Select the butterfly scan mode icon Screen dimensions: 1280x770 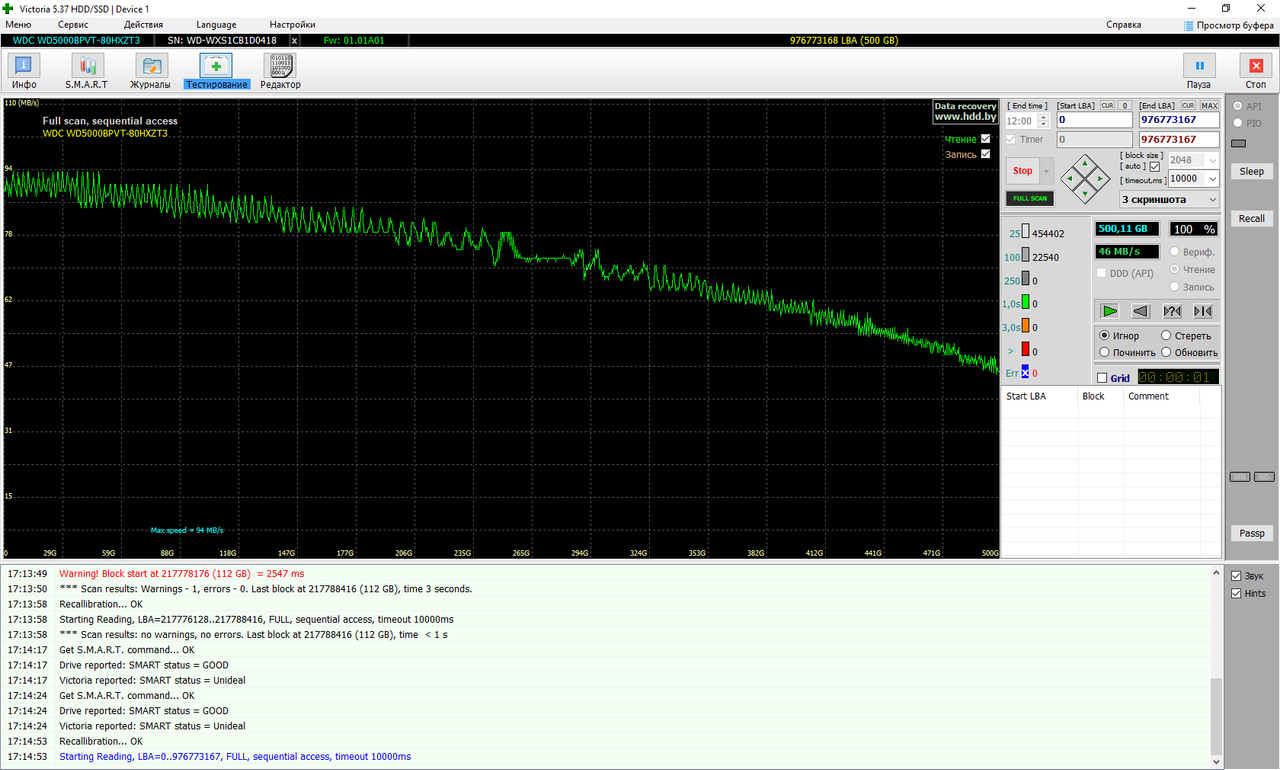(x=1203, y=311)
